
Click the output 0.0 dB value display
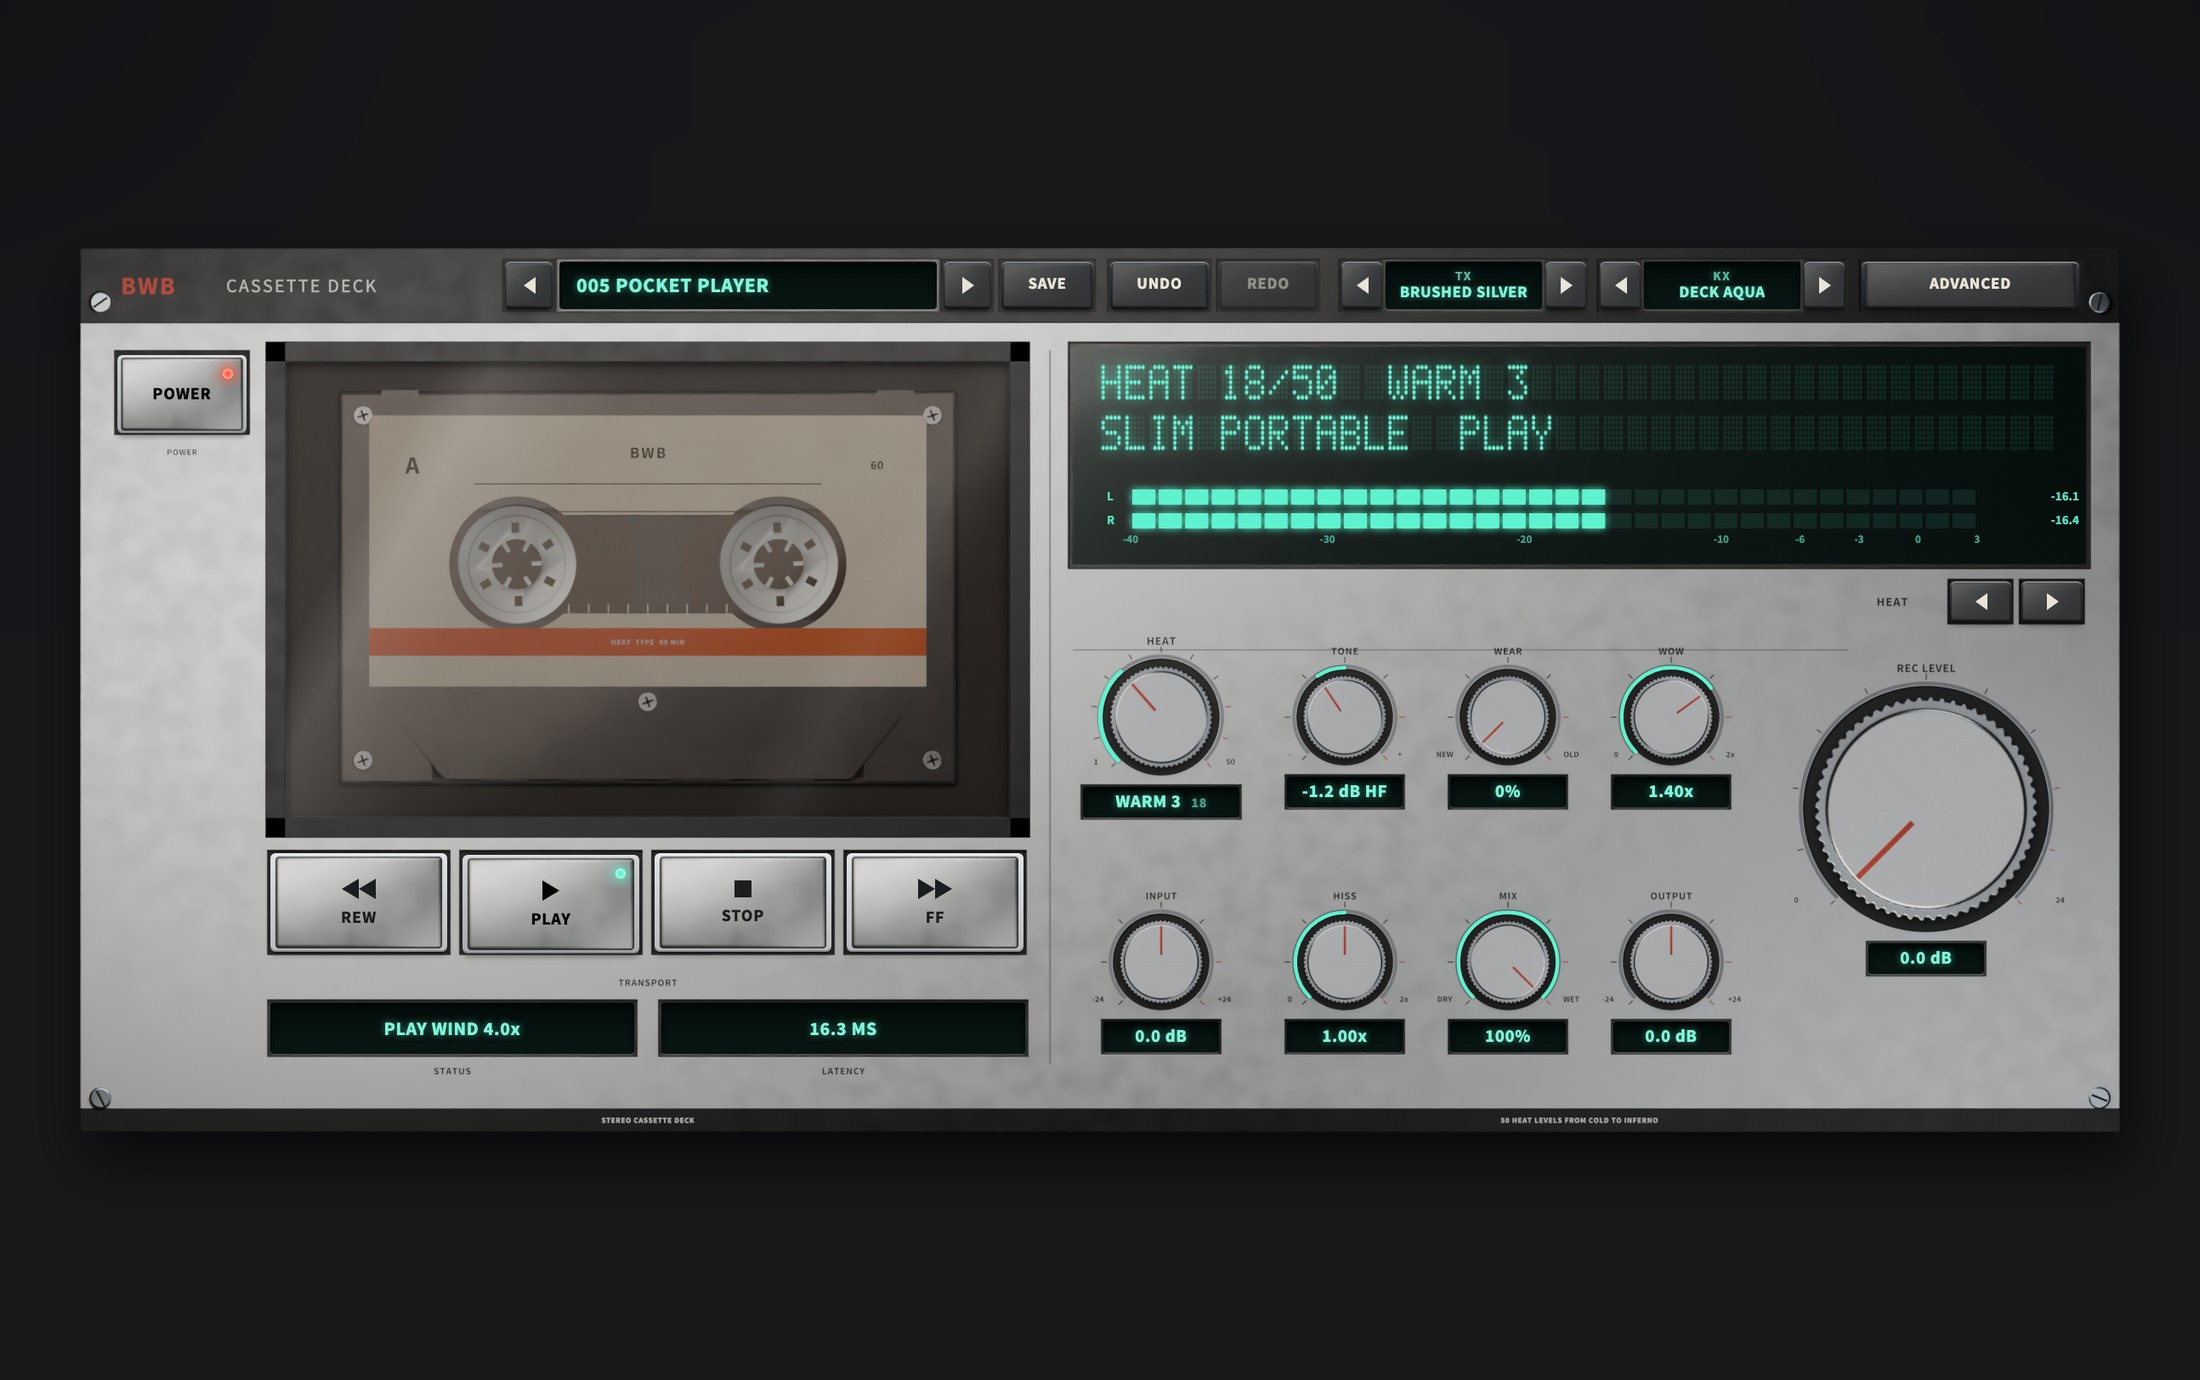pyautogui.click(x=1670, y=1037)
